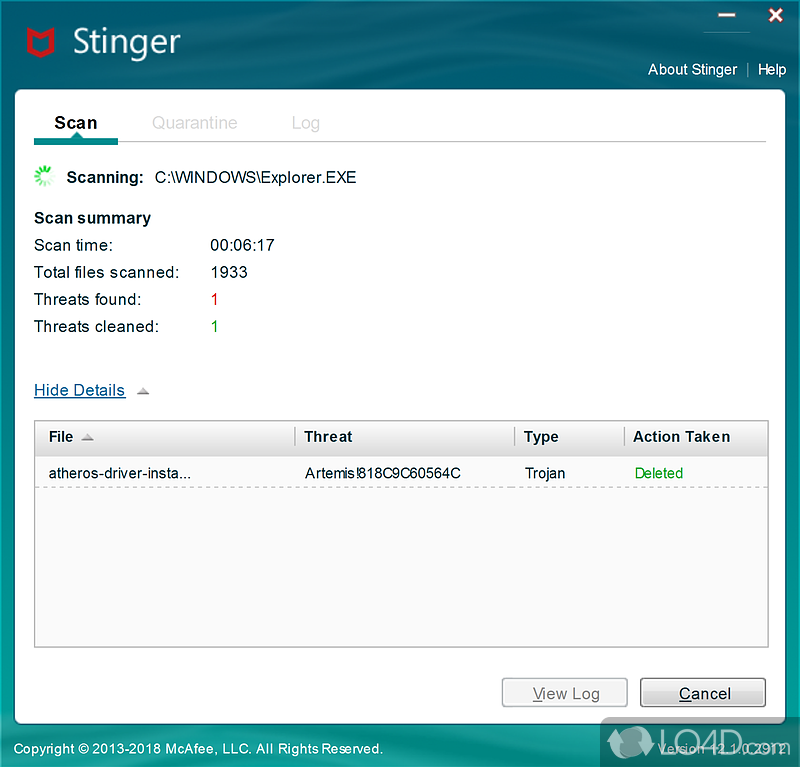Close the Stinger window
The height and width of the screenshot is (767, 800).
(x=776, y=15)
